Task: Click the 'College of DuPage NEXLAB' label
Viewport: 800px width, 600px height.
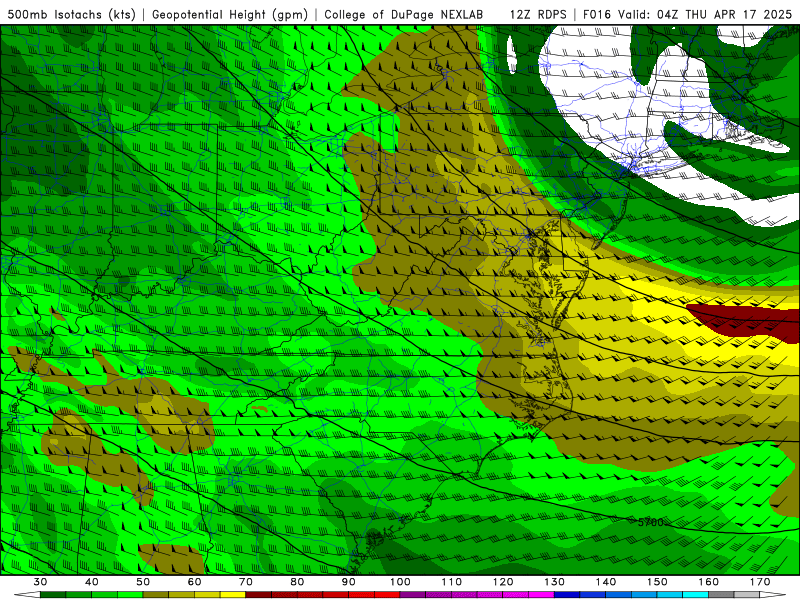Action: pyautogui.click(x=404, y=15)
